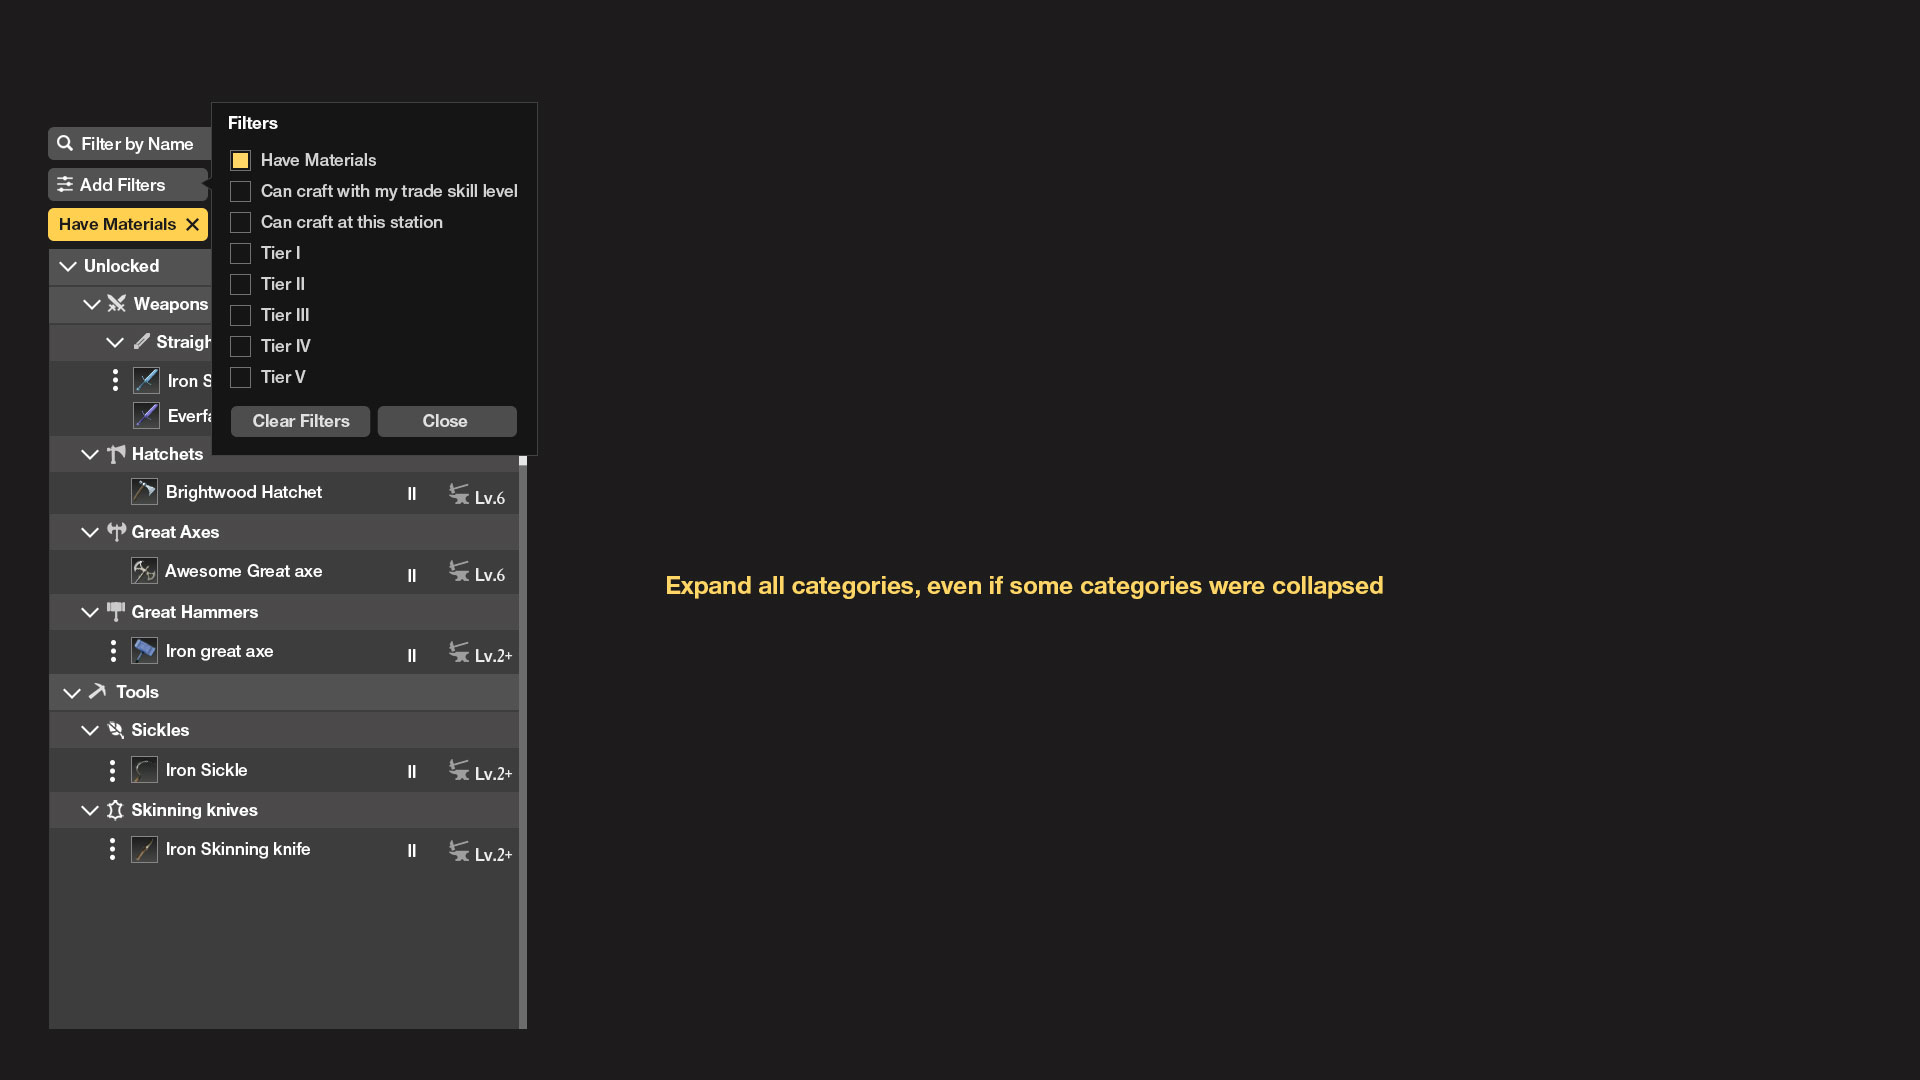This screenshot has height=1080, width=1920.
Task: Click the Brightwood Hatchet item icon
Action: click(144, 492)
